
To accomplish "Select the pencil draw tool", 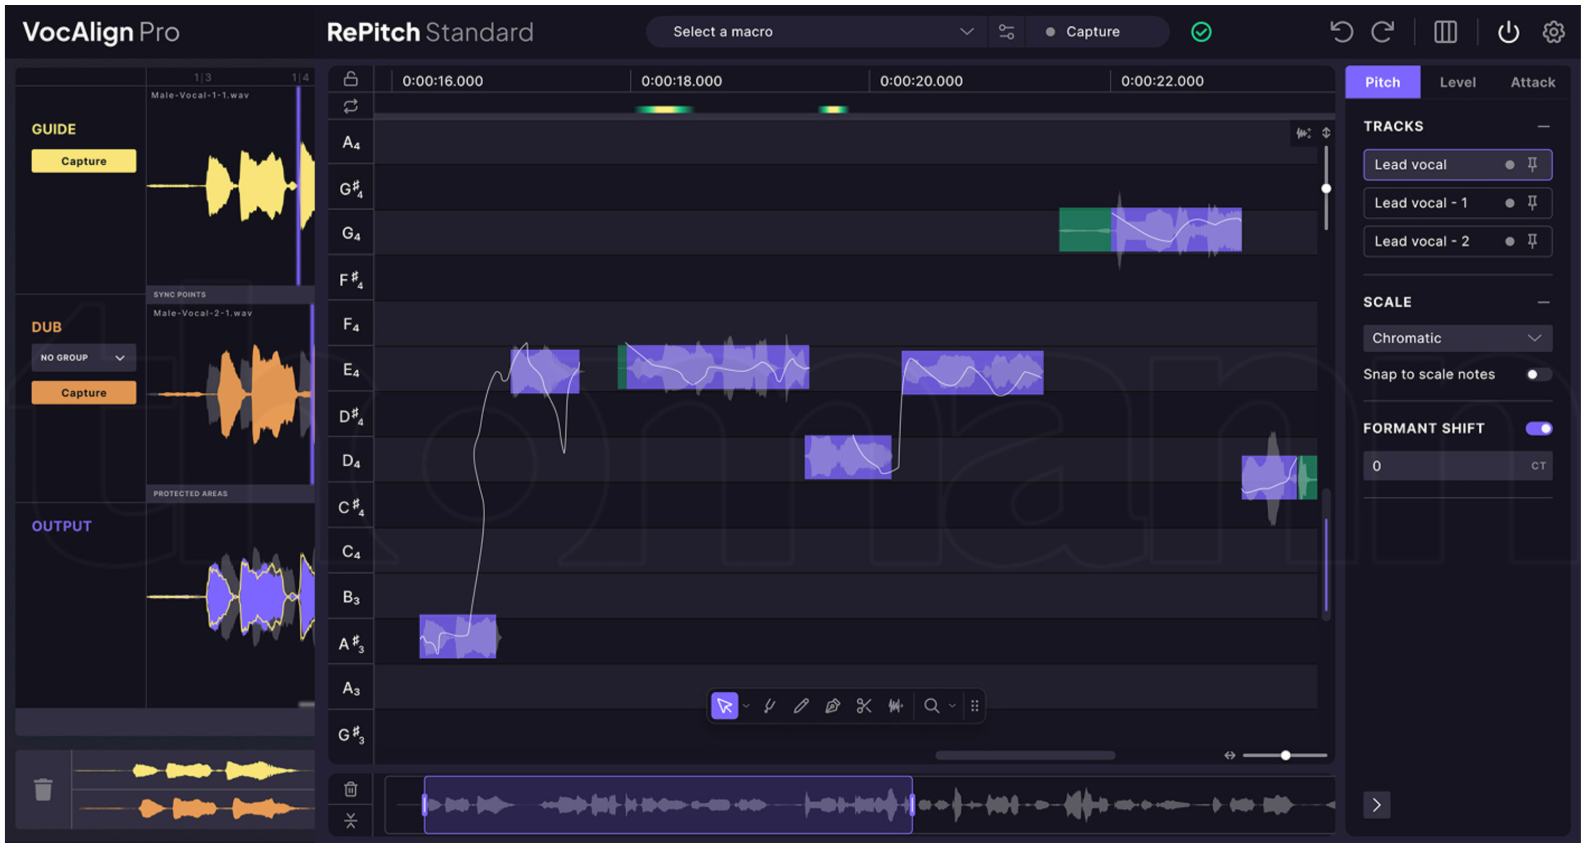I will [801, 706].
